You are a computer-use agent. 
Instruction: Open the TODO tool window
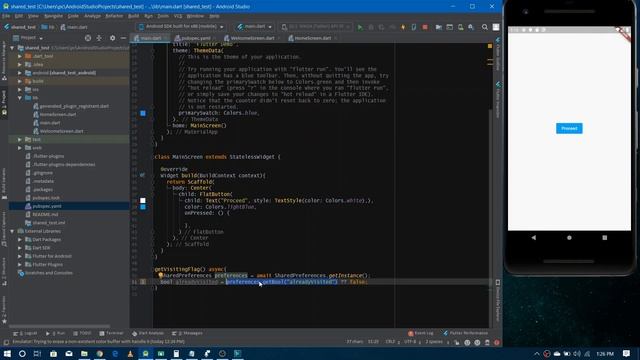[x=83, y=333]
